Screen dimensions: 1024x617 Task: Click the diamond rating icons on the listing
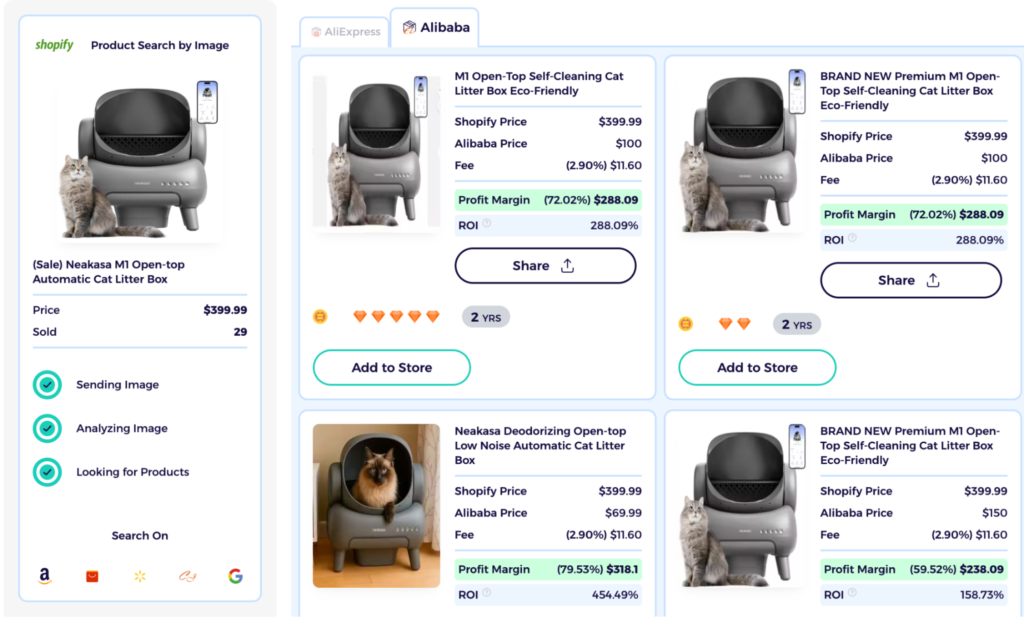[394, 314]
